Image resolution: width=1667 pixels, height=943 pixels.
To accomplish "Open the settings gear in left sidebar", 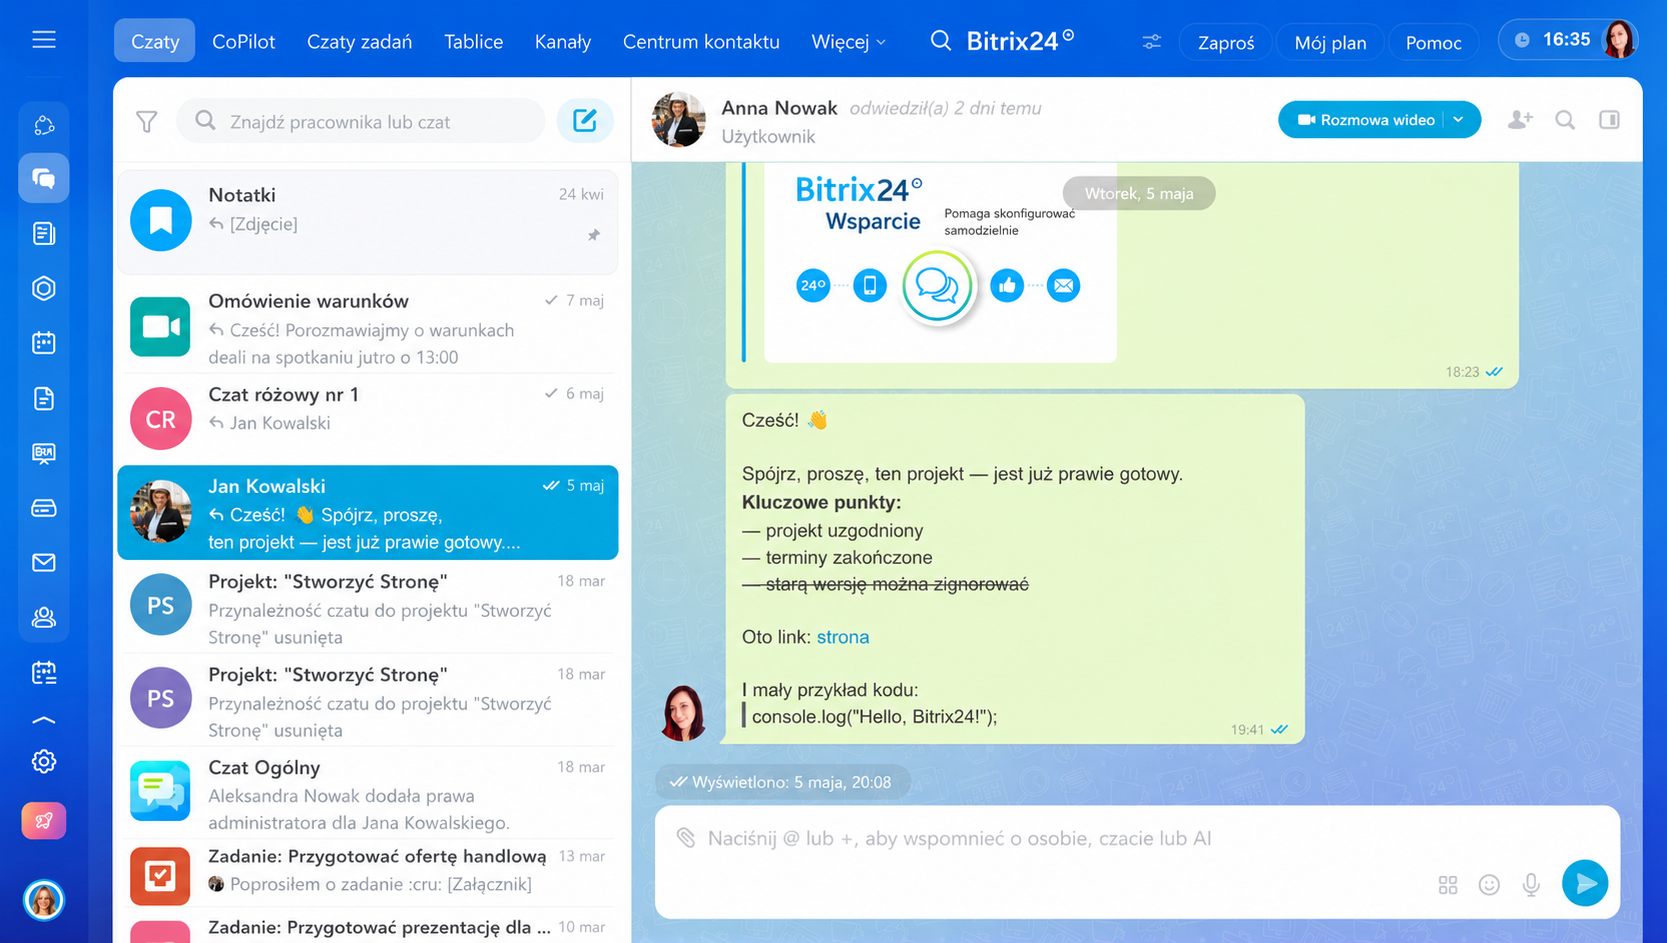I will click(44, 762).
